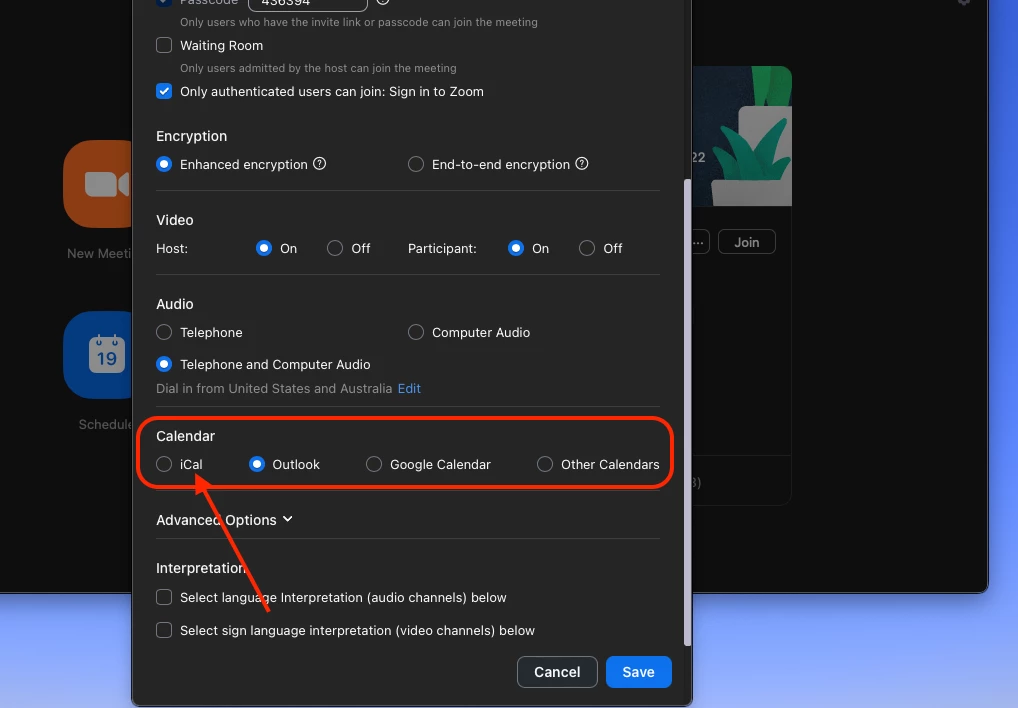This screenshot has width=1018, height=708.
Task: Click the Passcode input field
Action: tap(308, 4)
